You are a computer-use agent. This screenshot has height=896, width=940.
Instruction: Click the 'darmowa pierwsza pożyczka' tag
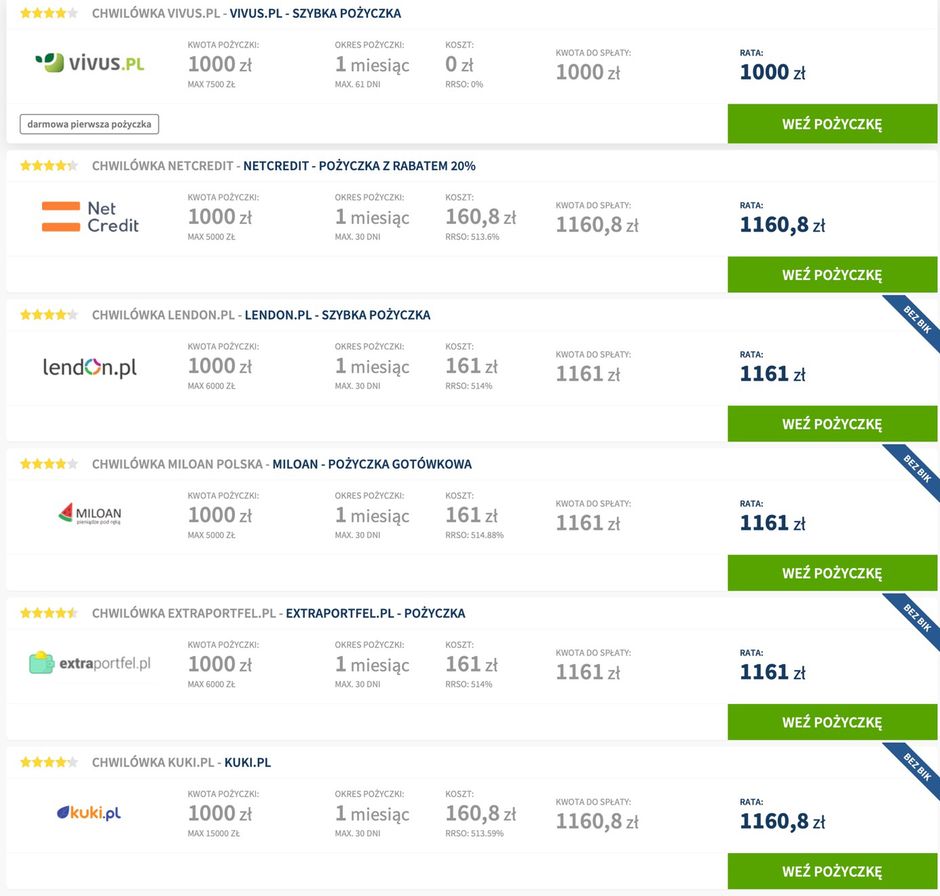[89, 124]
